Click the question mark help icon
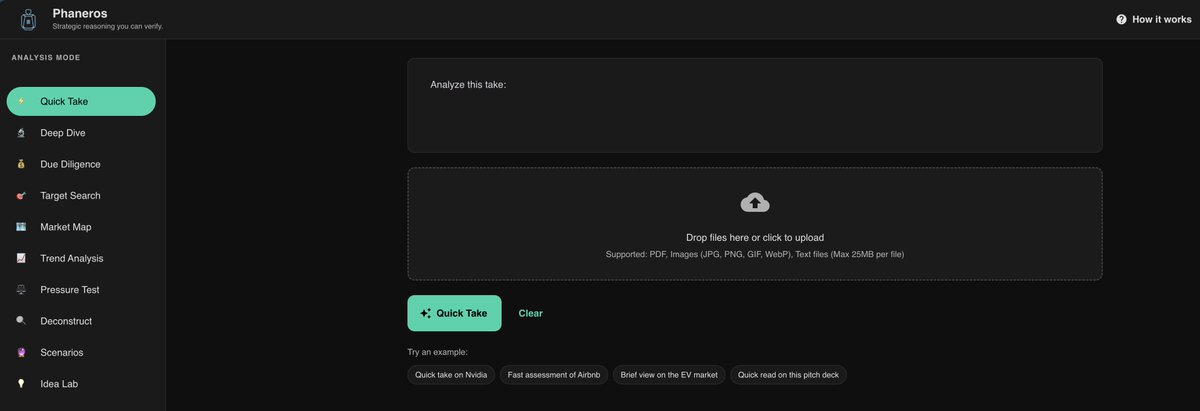The width and height of the screenshot is (1200, 411). (1121, 19)
